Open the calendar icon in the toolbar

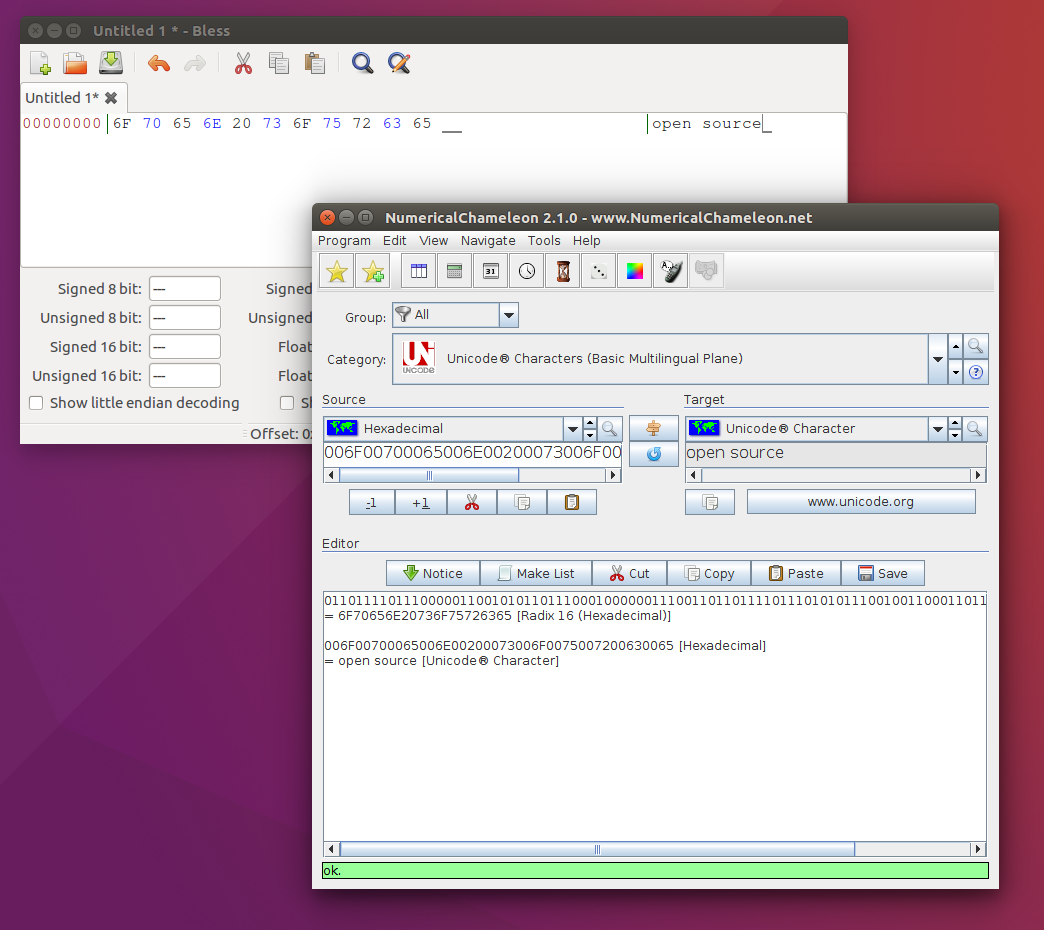click(x=491, y=271)
